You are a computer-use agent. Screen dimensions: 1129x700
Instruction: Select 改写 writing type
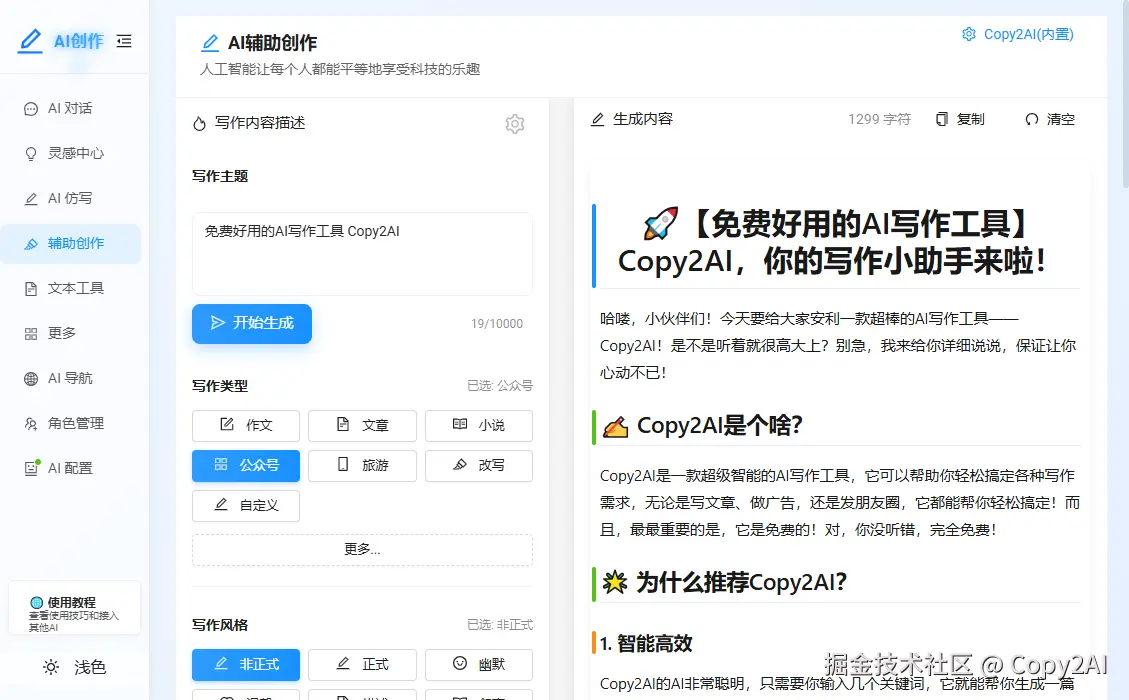click(x=479, y=465)
